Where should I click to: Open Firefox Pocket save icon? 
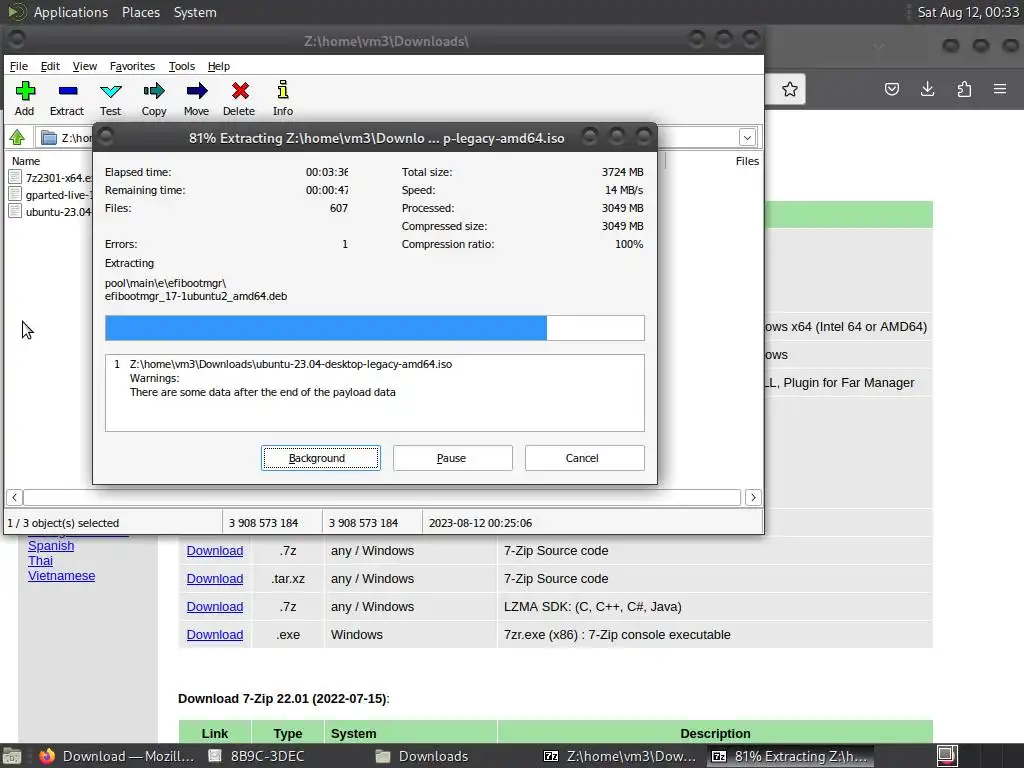pos(891,89)
